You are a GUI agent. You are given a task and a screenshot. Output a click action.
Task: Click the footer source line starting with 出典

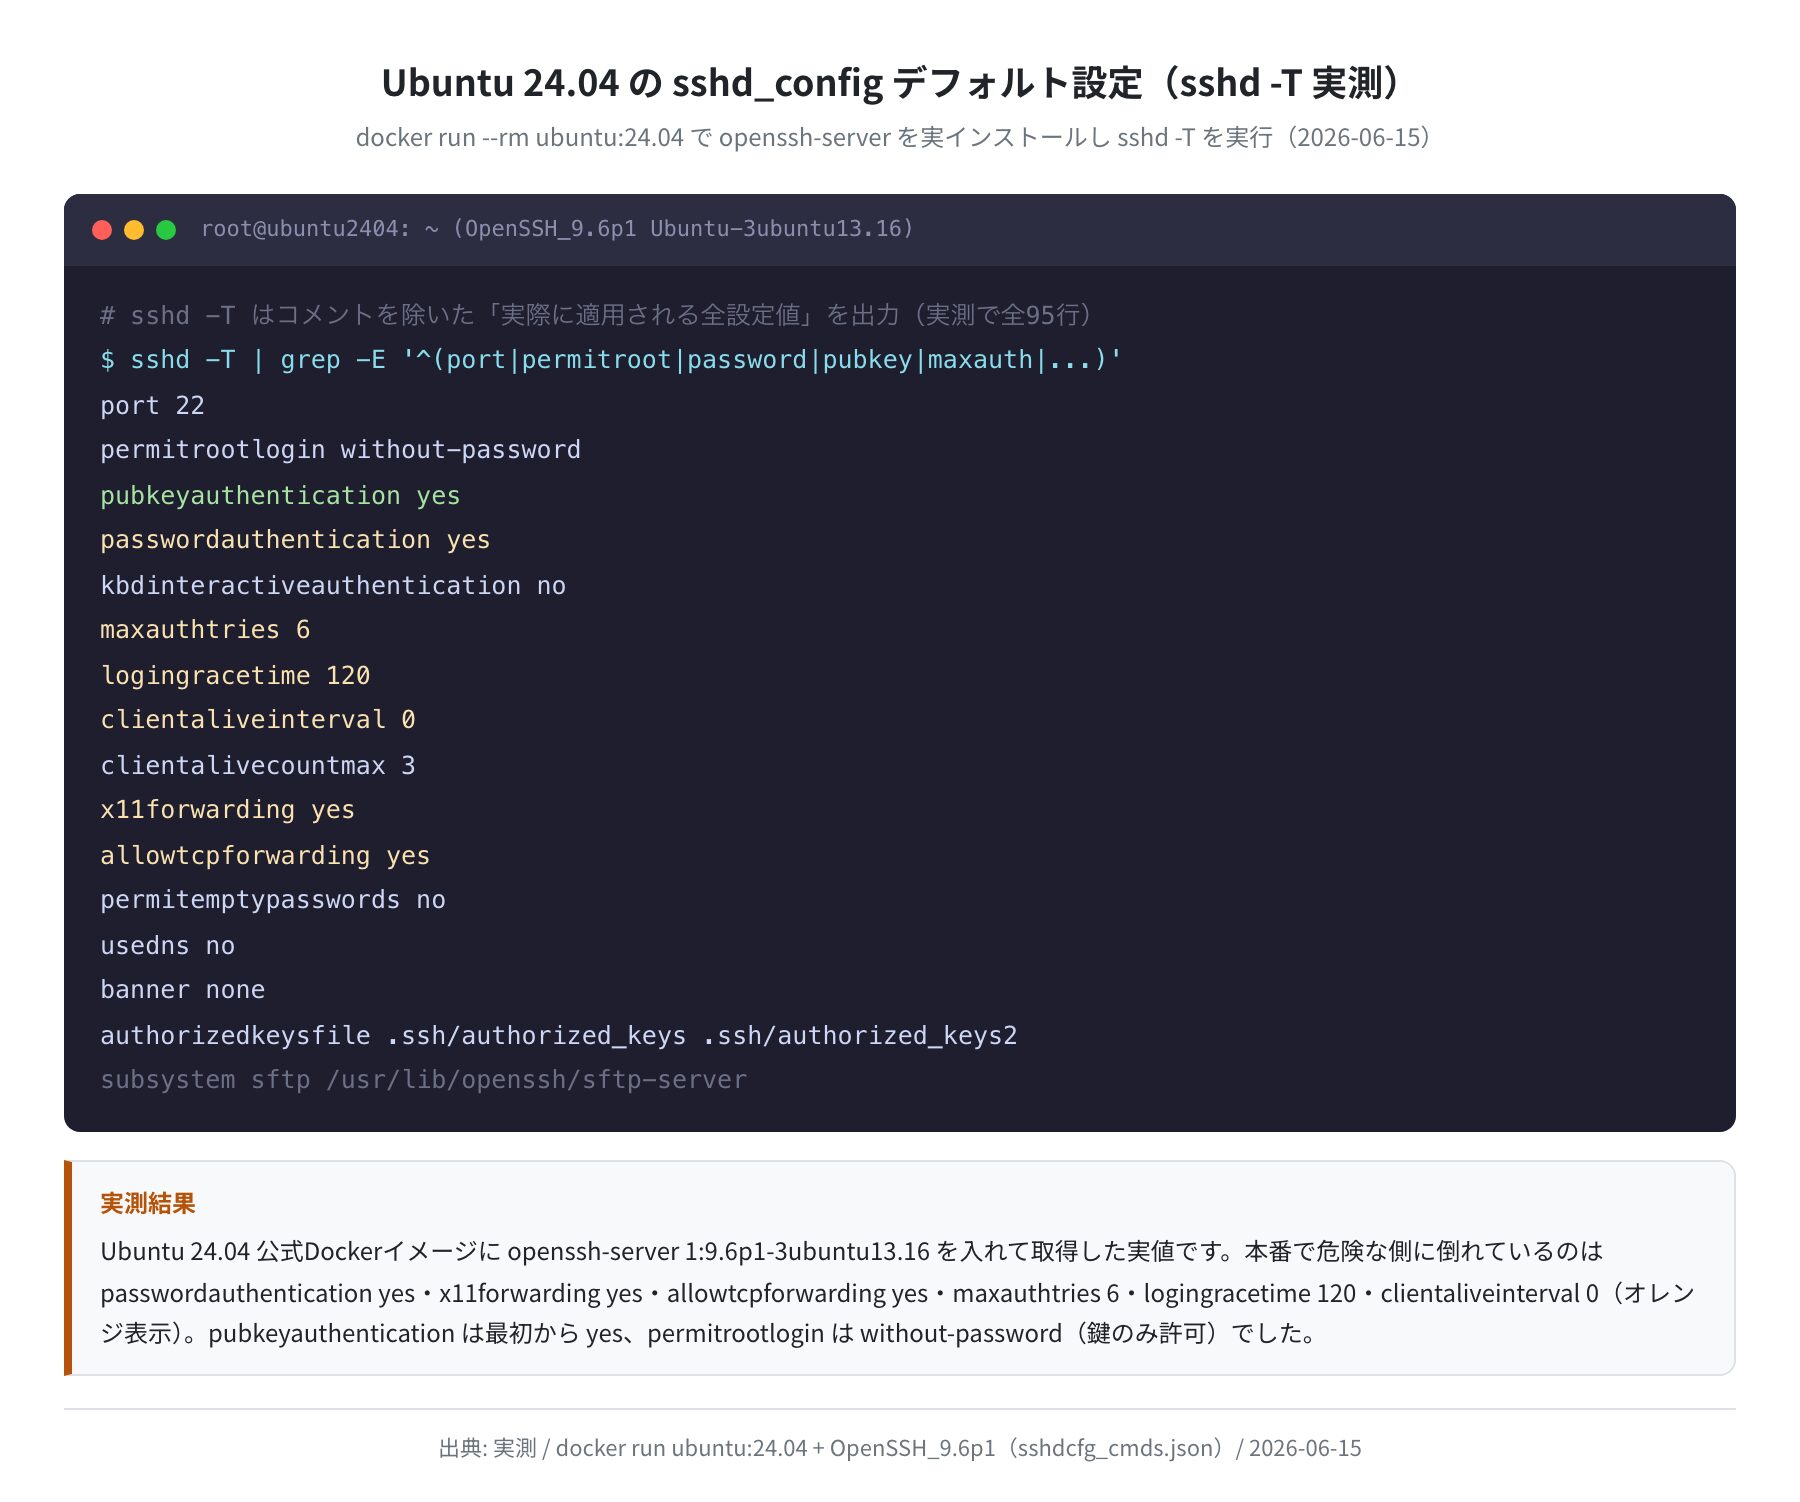coord(900,1448)
